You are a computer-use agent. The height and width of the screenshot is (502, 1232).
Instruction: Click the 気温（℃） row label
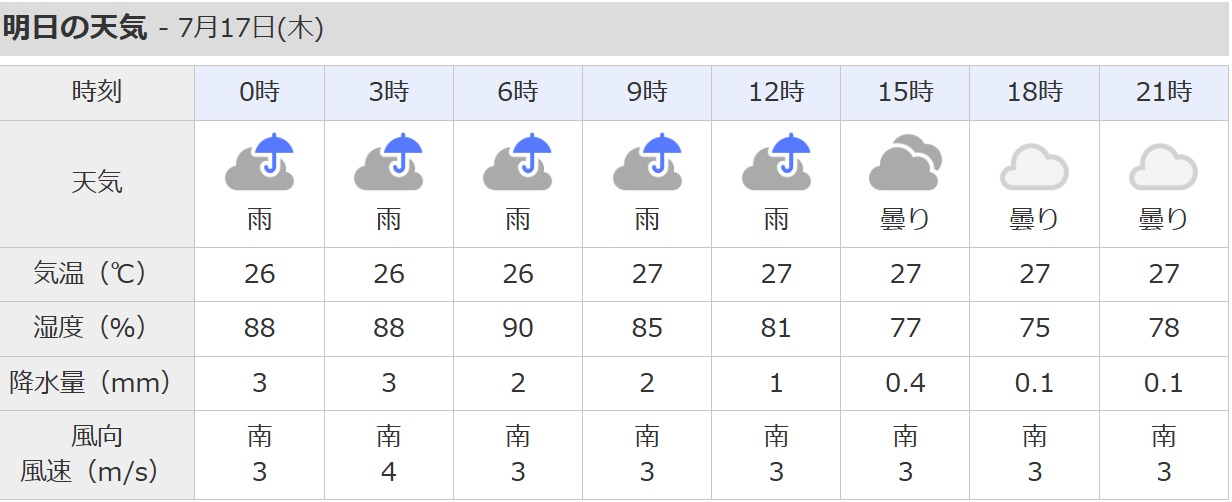pyautogui.click(x=97, y=274)
